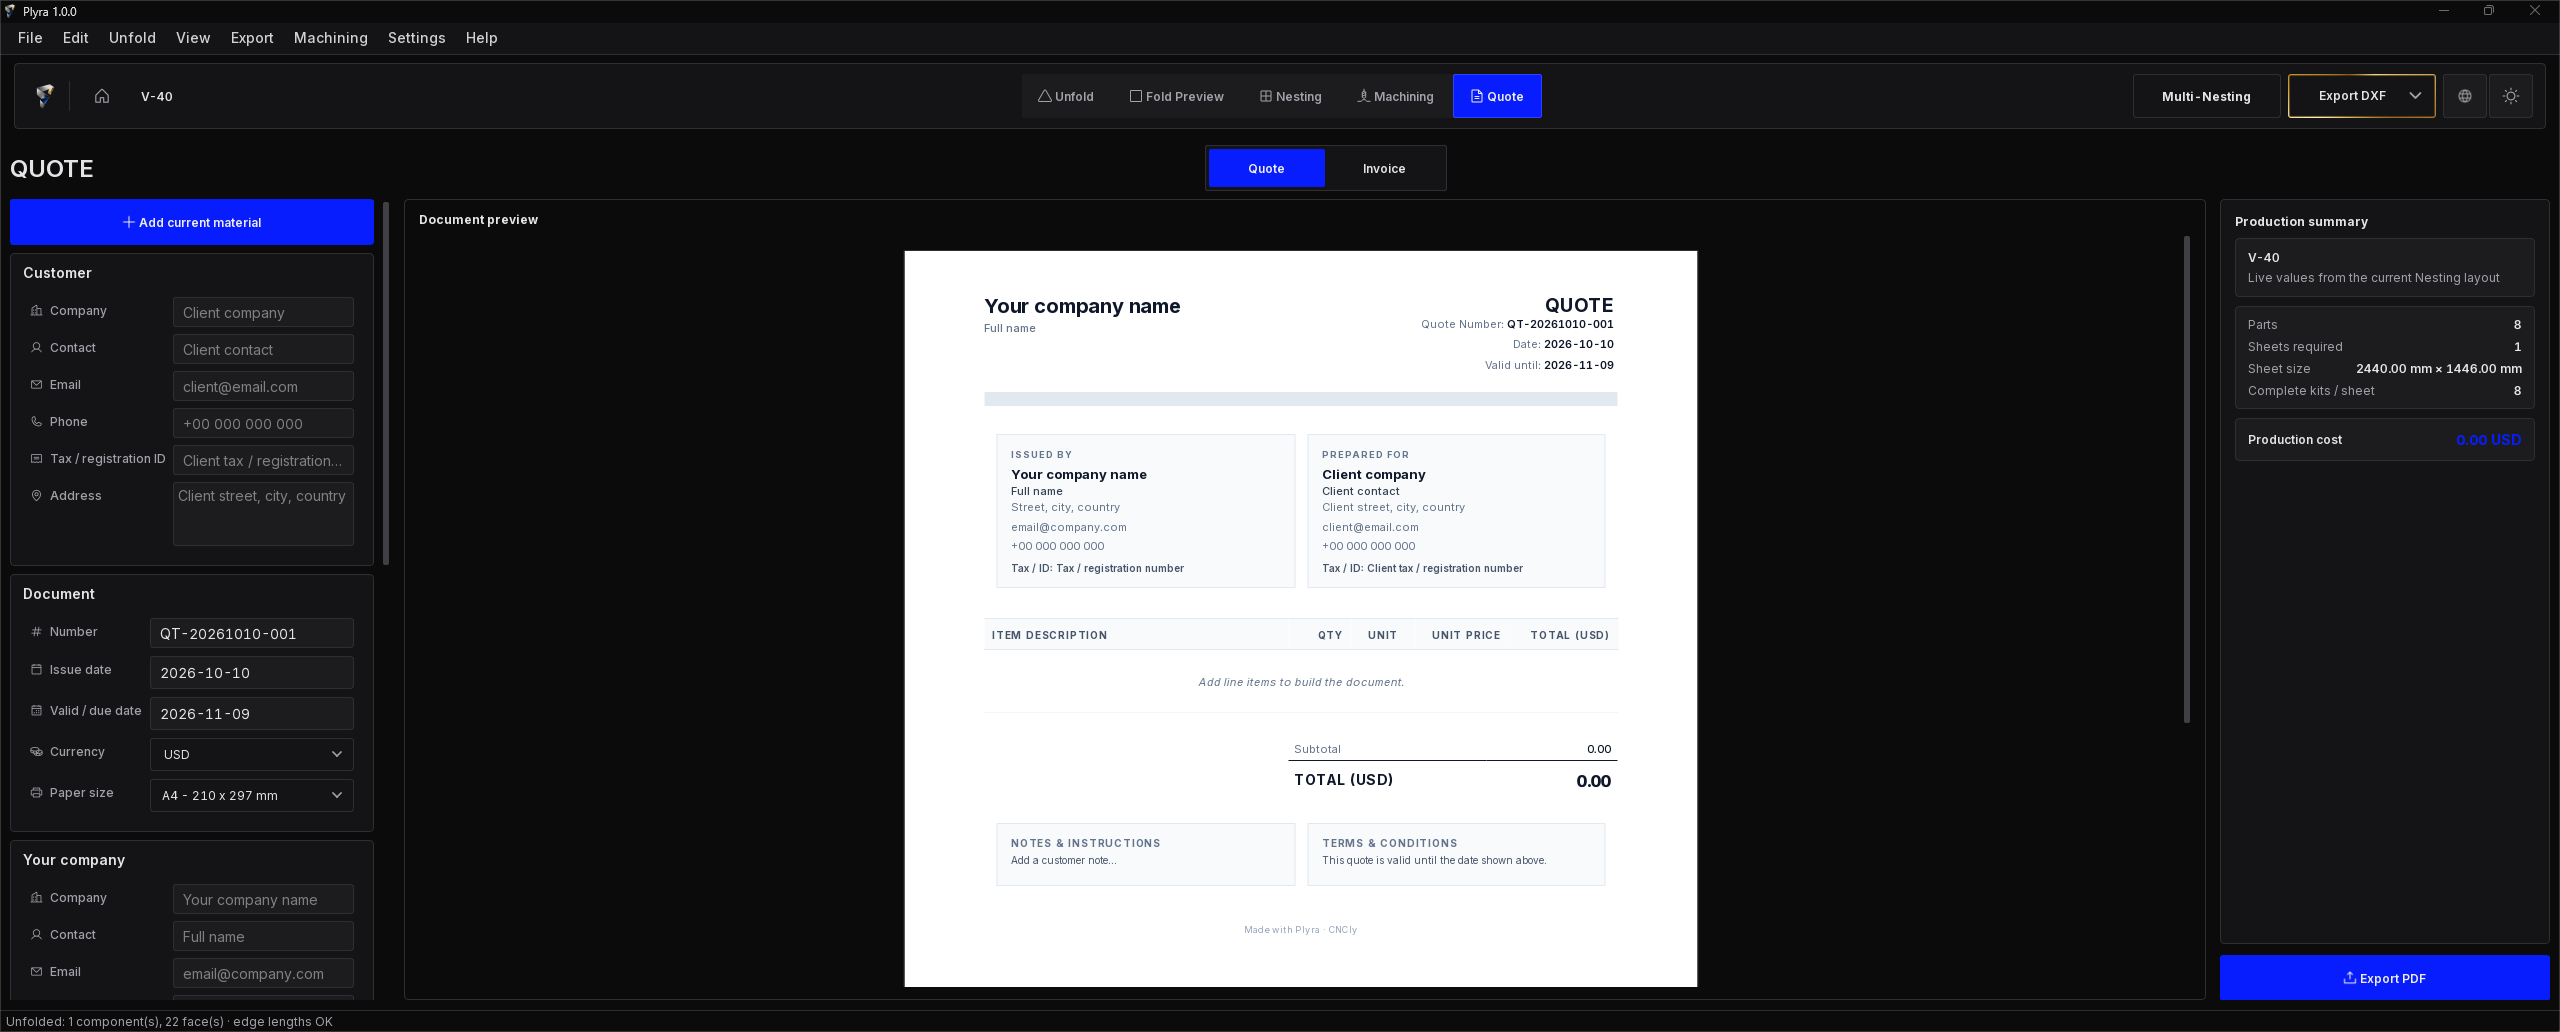
Task: Open the Export menu
Action: point(252,38)
